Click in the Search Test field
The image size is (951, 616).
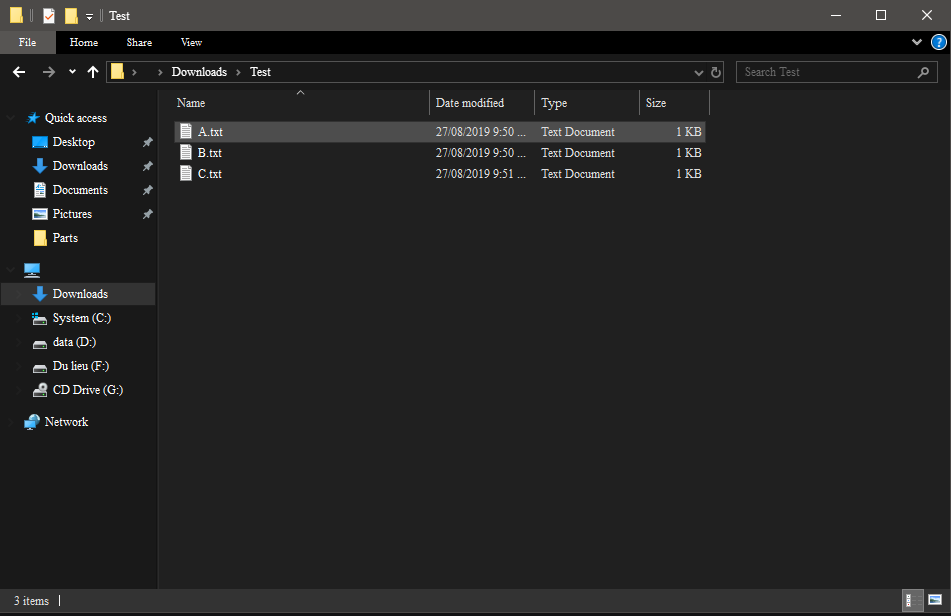click(x=825, y=72)
